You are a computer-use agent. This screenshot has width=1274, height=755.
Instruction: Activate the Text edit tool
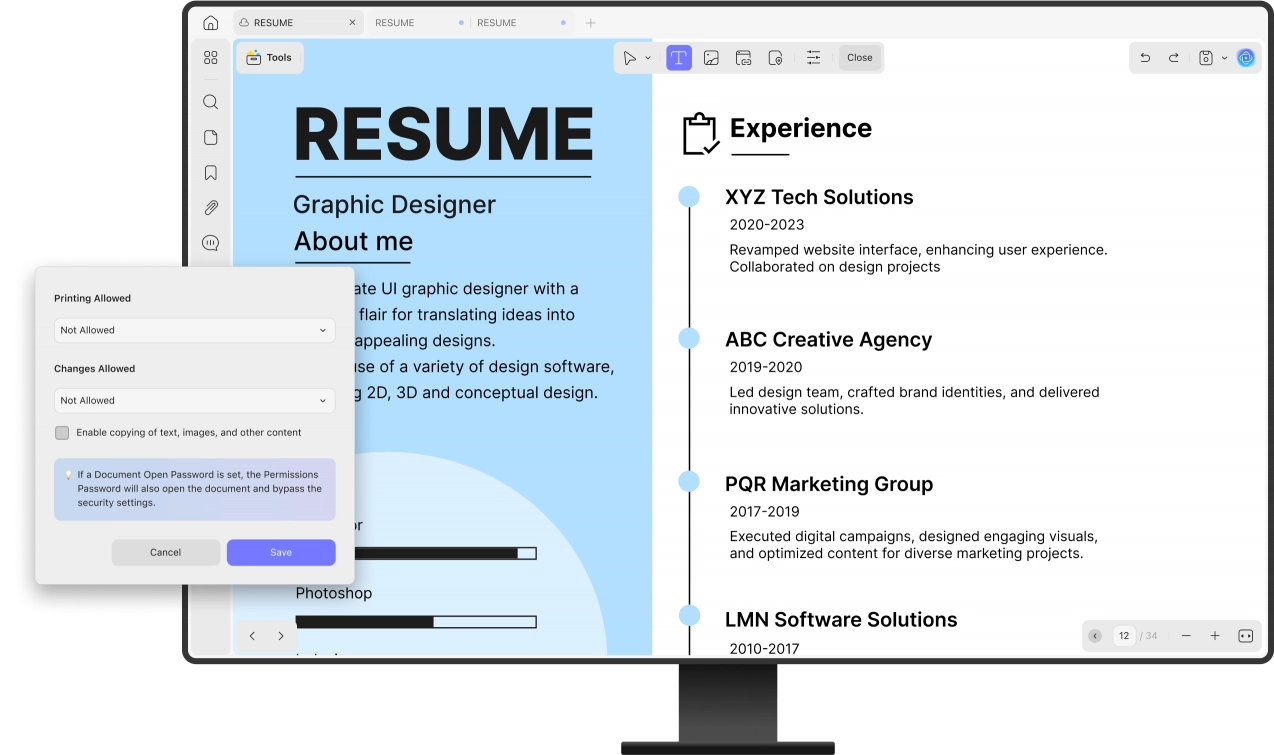tap(679, 58)
